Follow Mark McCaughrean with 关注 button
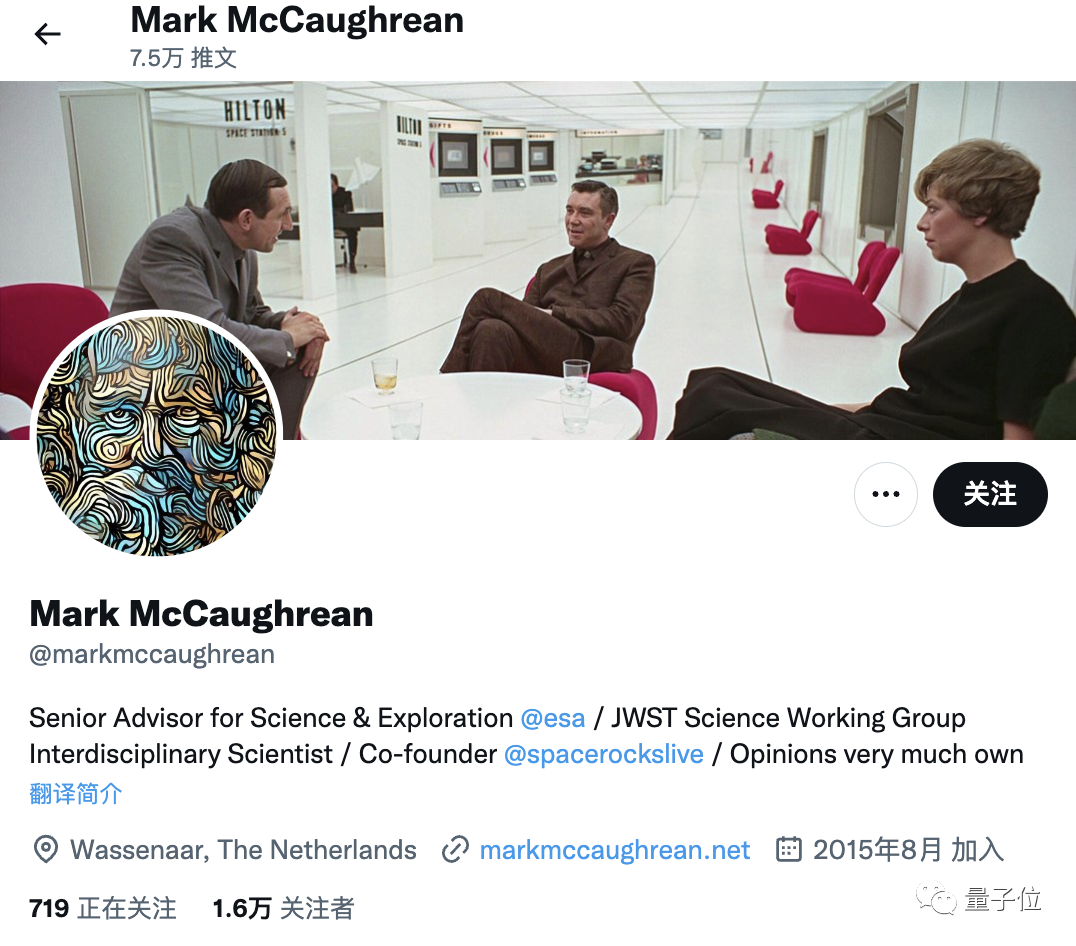Viewport: 1076px width, 946px height. coord(990,494)
